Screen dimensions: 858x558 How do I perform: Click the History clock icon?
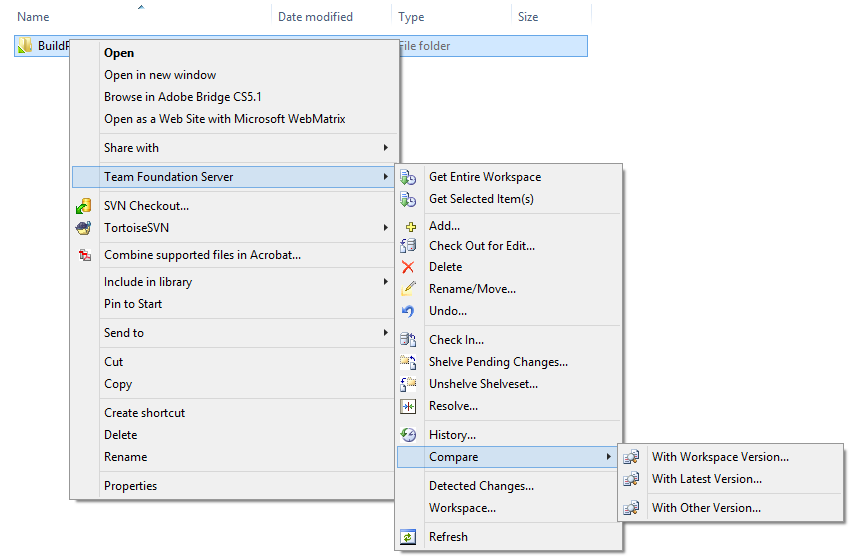[x=408, y=435]
